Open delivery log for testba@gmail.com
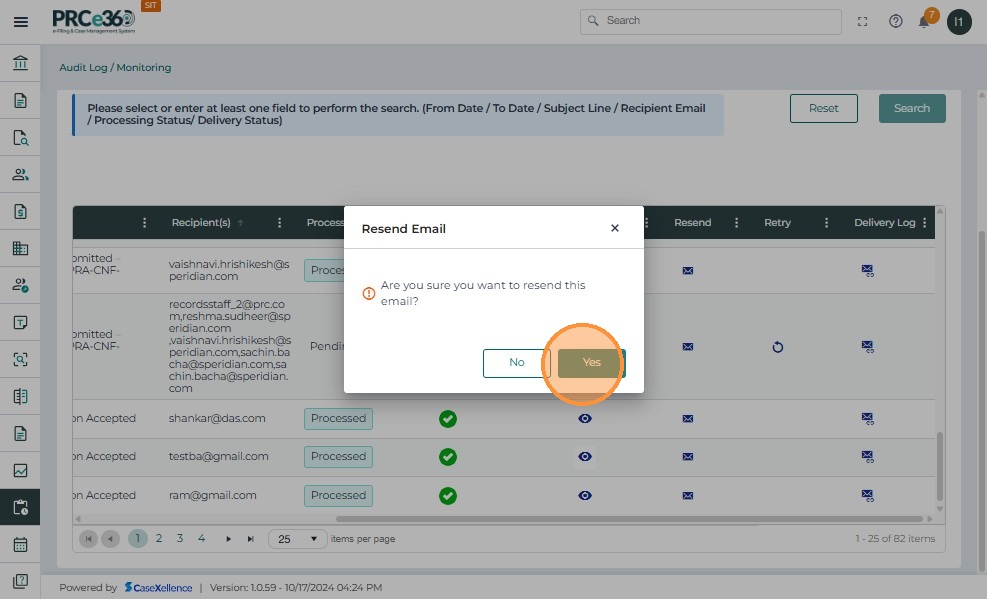Screen dimensions: 987x599 pos(867,457)
